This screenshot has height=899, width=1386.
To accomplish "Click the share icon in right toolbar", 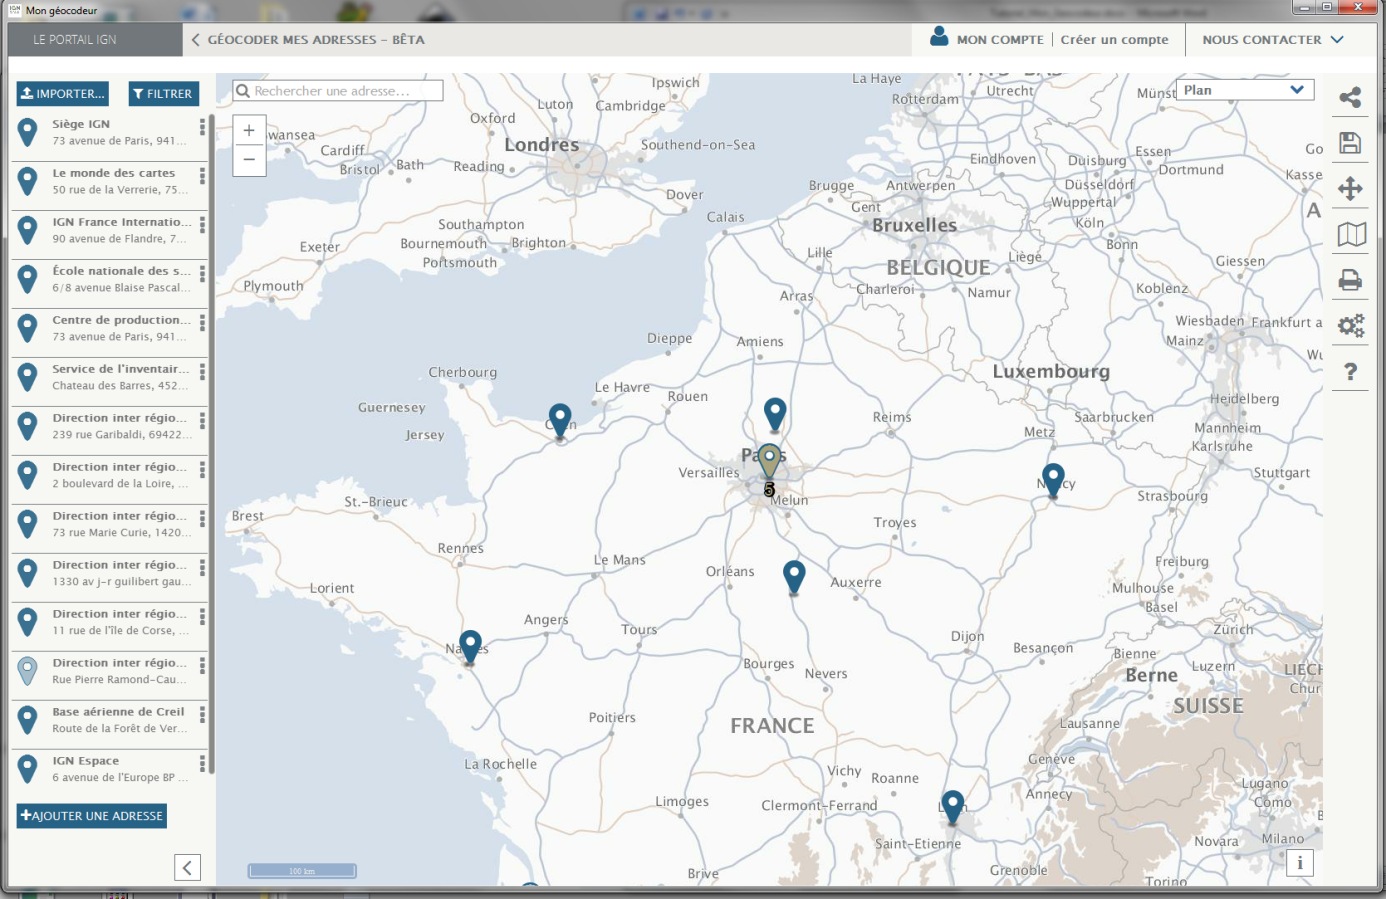I will point(1350,97).
